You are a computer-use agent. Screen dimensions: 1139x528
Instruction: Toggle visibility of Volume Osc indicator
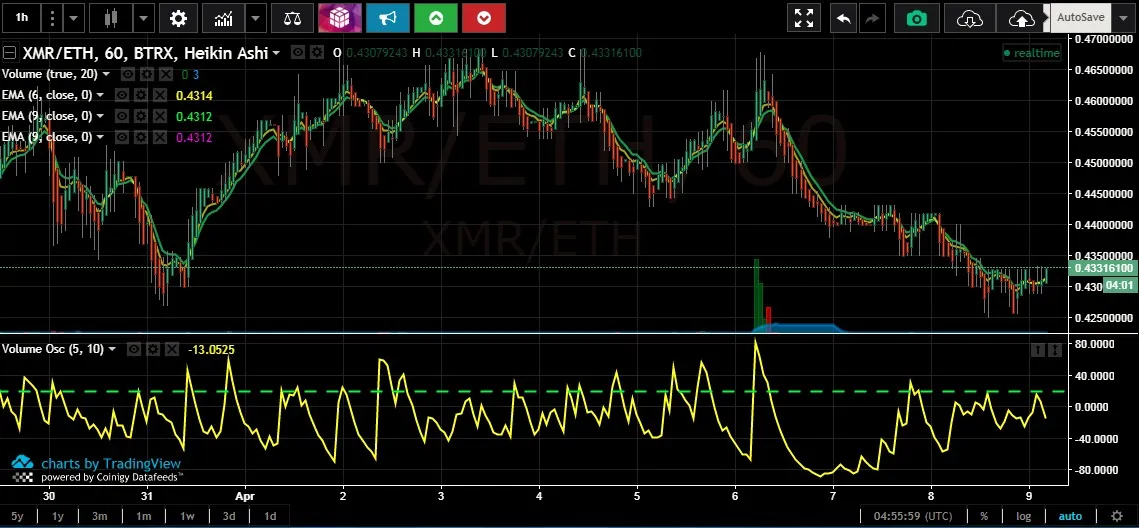click(134, 349)
